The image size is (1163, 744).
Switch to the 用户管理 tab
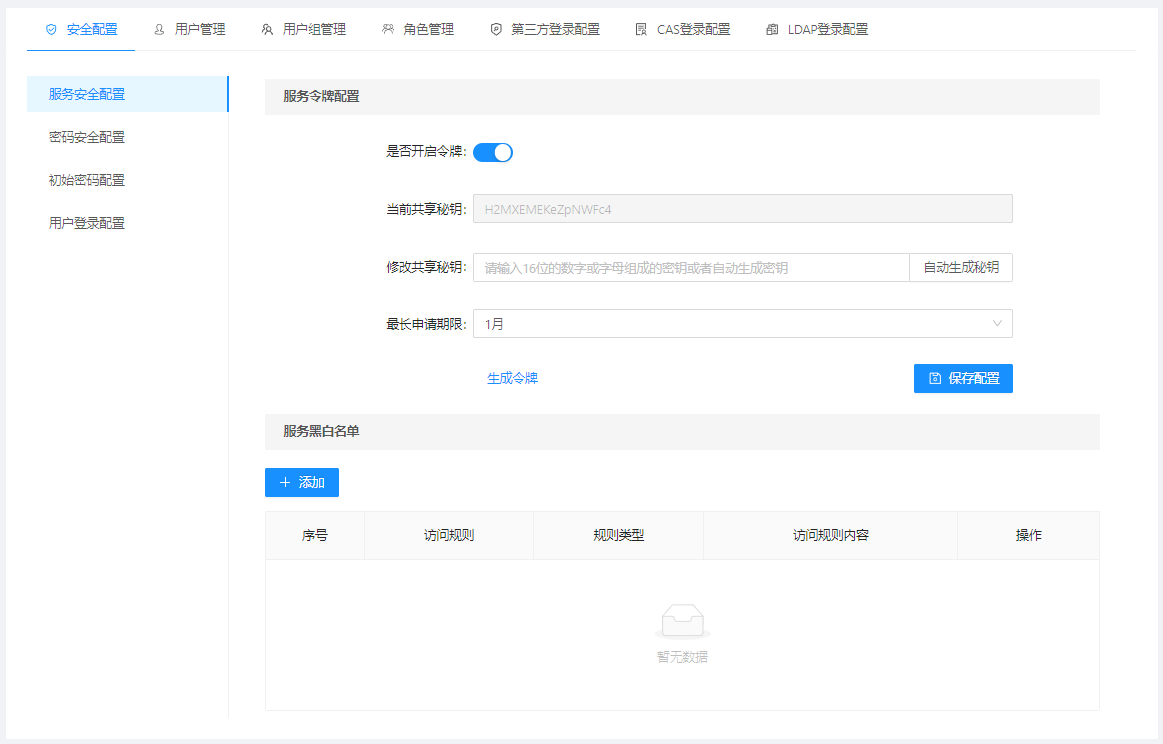pyautogui.click(x=190, y=30)
